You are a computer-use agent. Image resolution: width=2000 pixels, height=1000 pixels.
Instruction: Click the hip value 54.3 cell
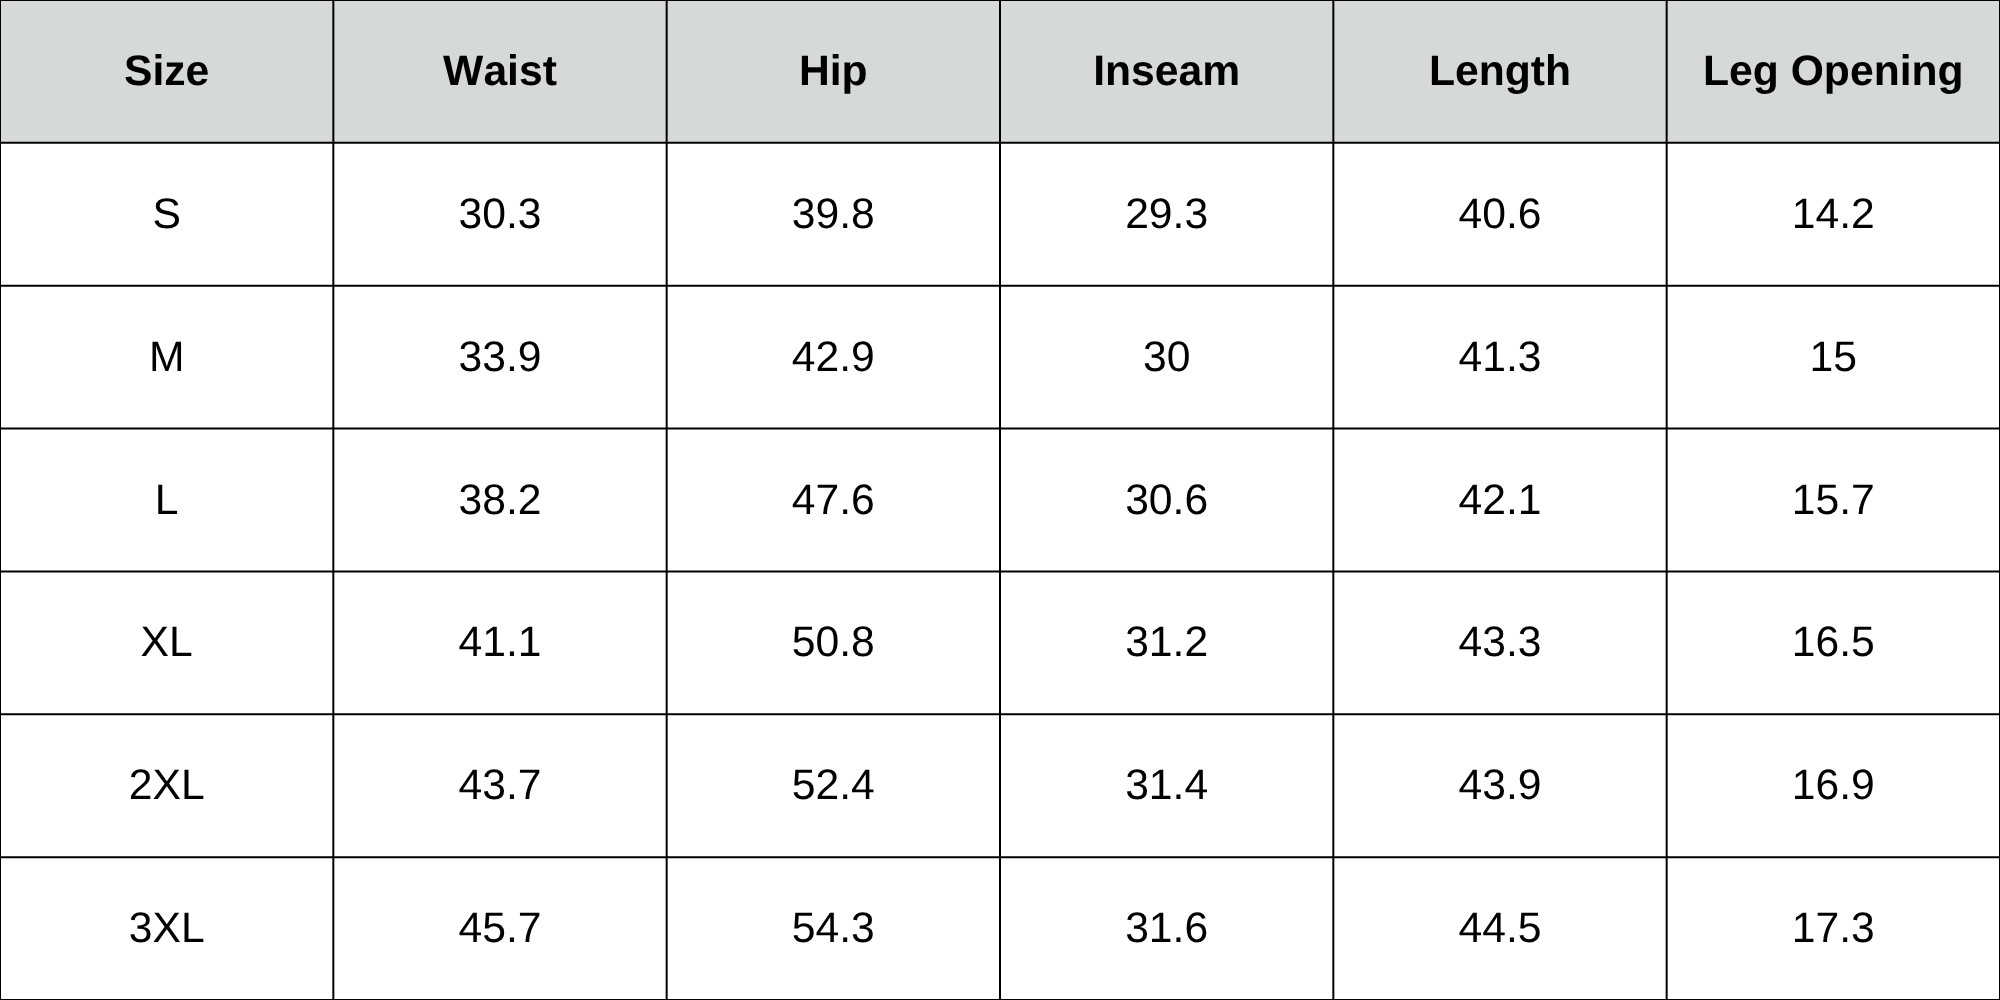(x=832, y=928)
